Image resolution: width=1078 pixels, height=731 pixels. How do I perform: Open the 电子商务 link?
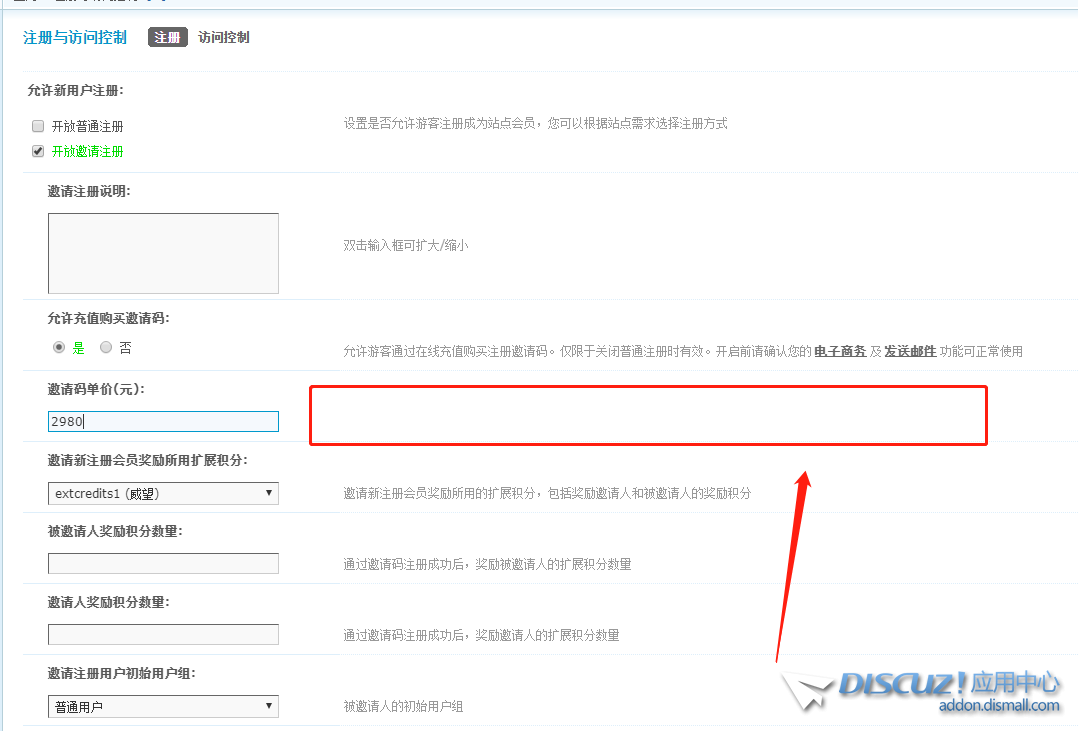point(840,351)
